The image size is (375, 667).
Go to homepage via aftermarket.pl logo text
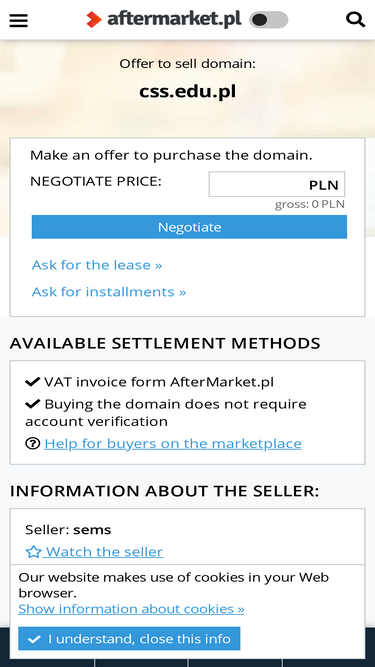(x=174, y=19)
